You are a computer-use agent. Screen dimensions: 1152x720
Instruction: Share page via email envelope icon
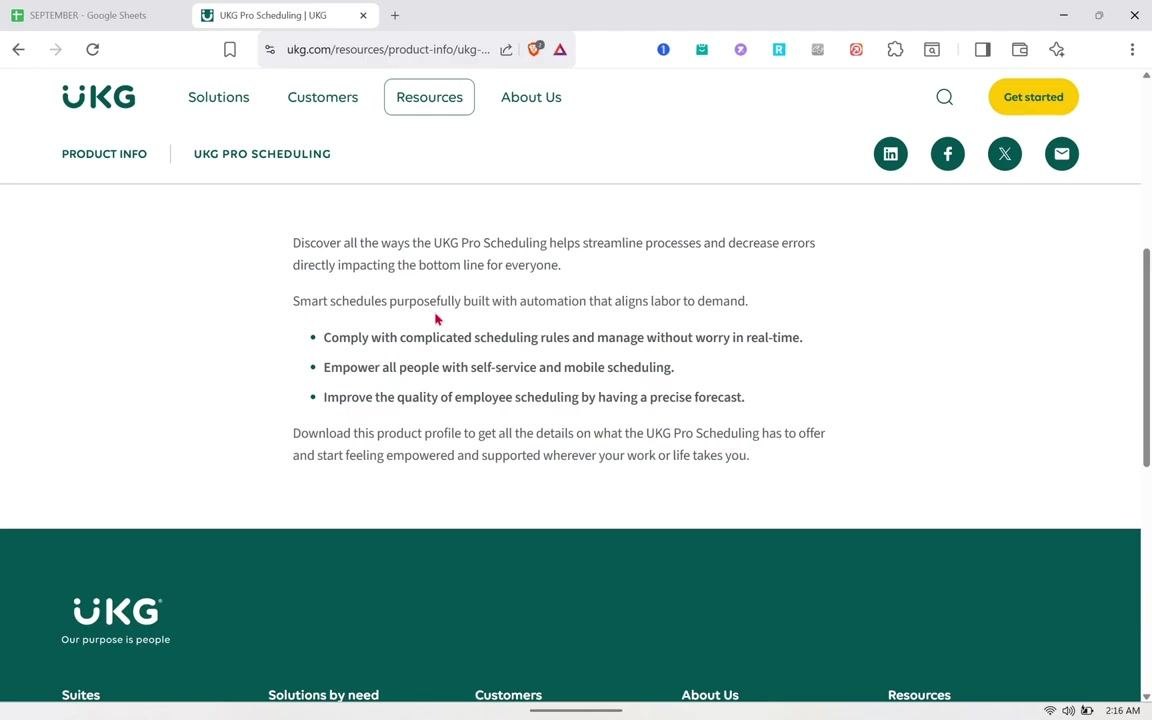(1062, 154)
